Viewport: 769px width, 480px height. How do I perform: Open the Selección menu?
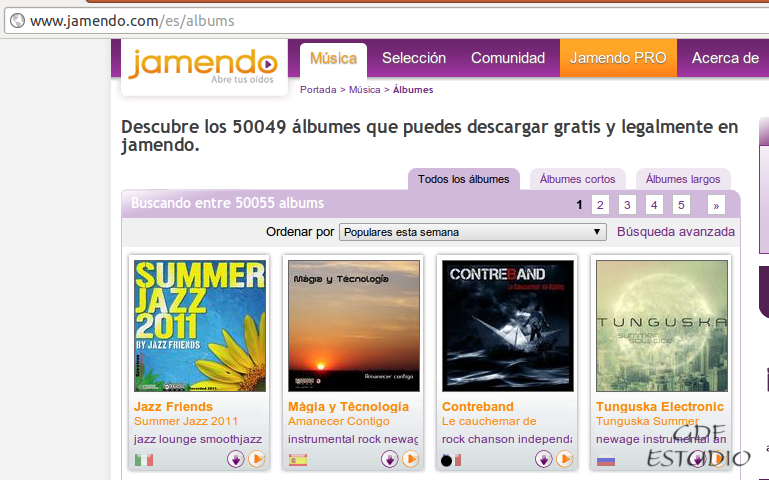tap(414, 58)
